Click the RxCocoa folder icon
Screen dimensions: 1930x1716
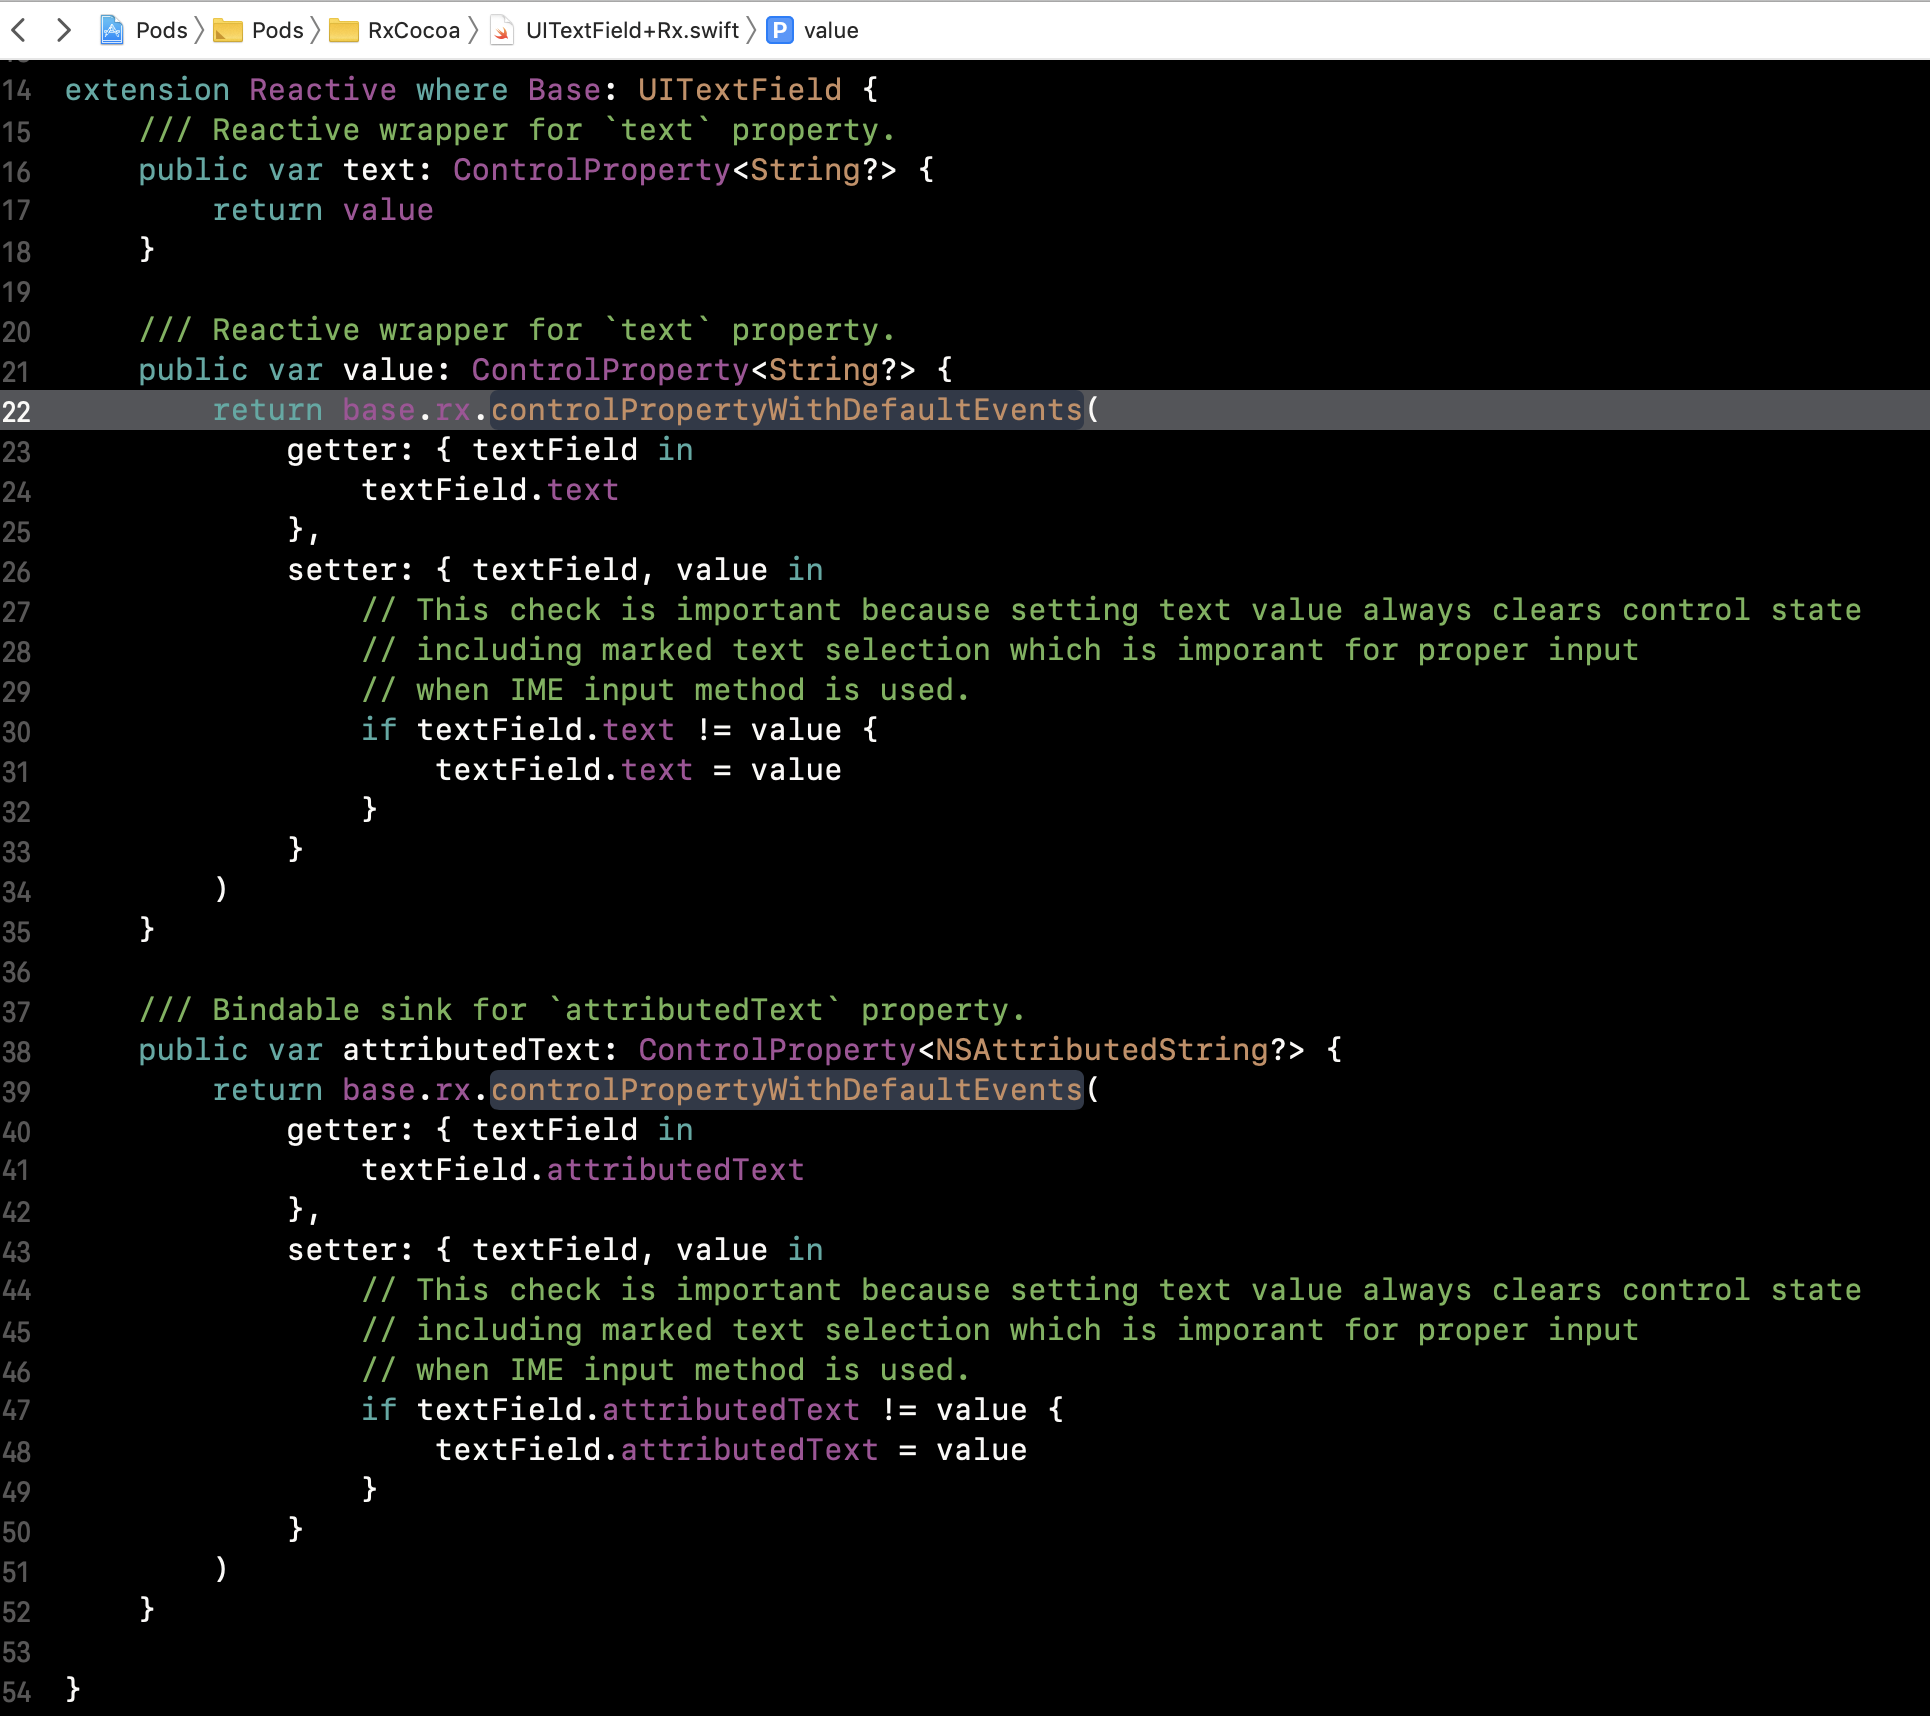(344, 31)
